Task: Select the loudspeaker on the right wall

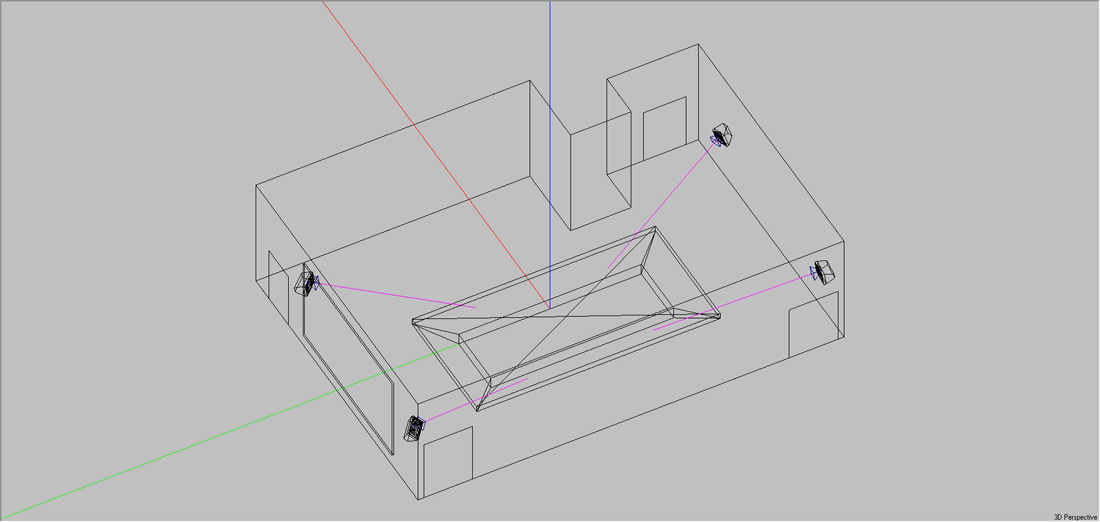Action: [x=823, y=271]
